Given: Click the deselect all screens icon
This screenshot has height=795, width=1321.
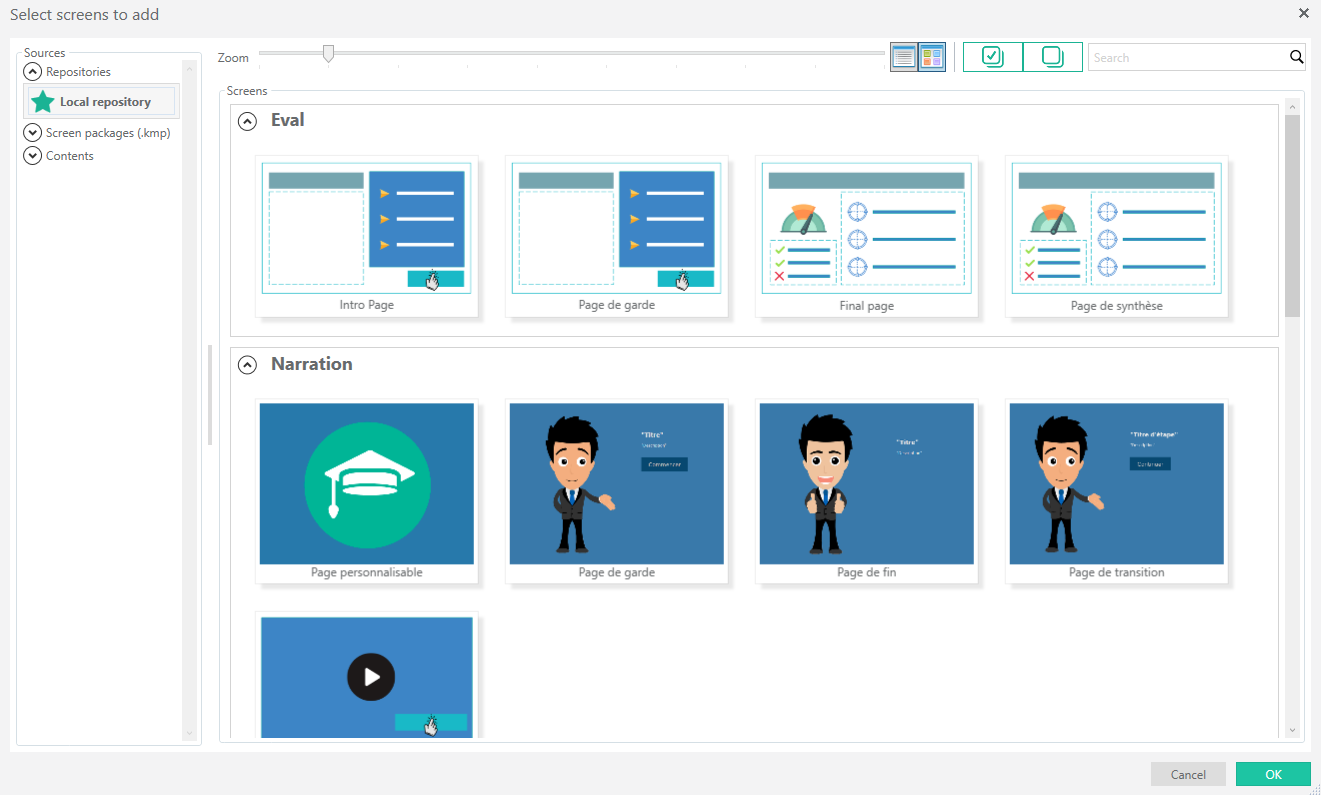Looking at the screenshot, I should [1052, 57].
